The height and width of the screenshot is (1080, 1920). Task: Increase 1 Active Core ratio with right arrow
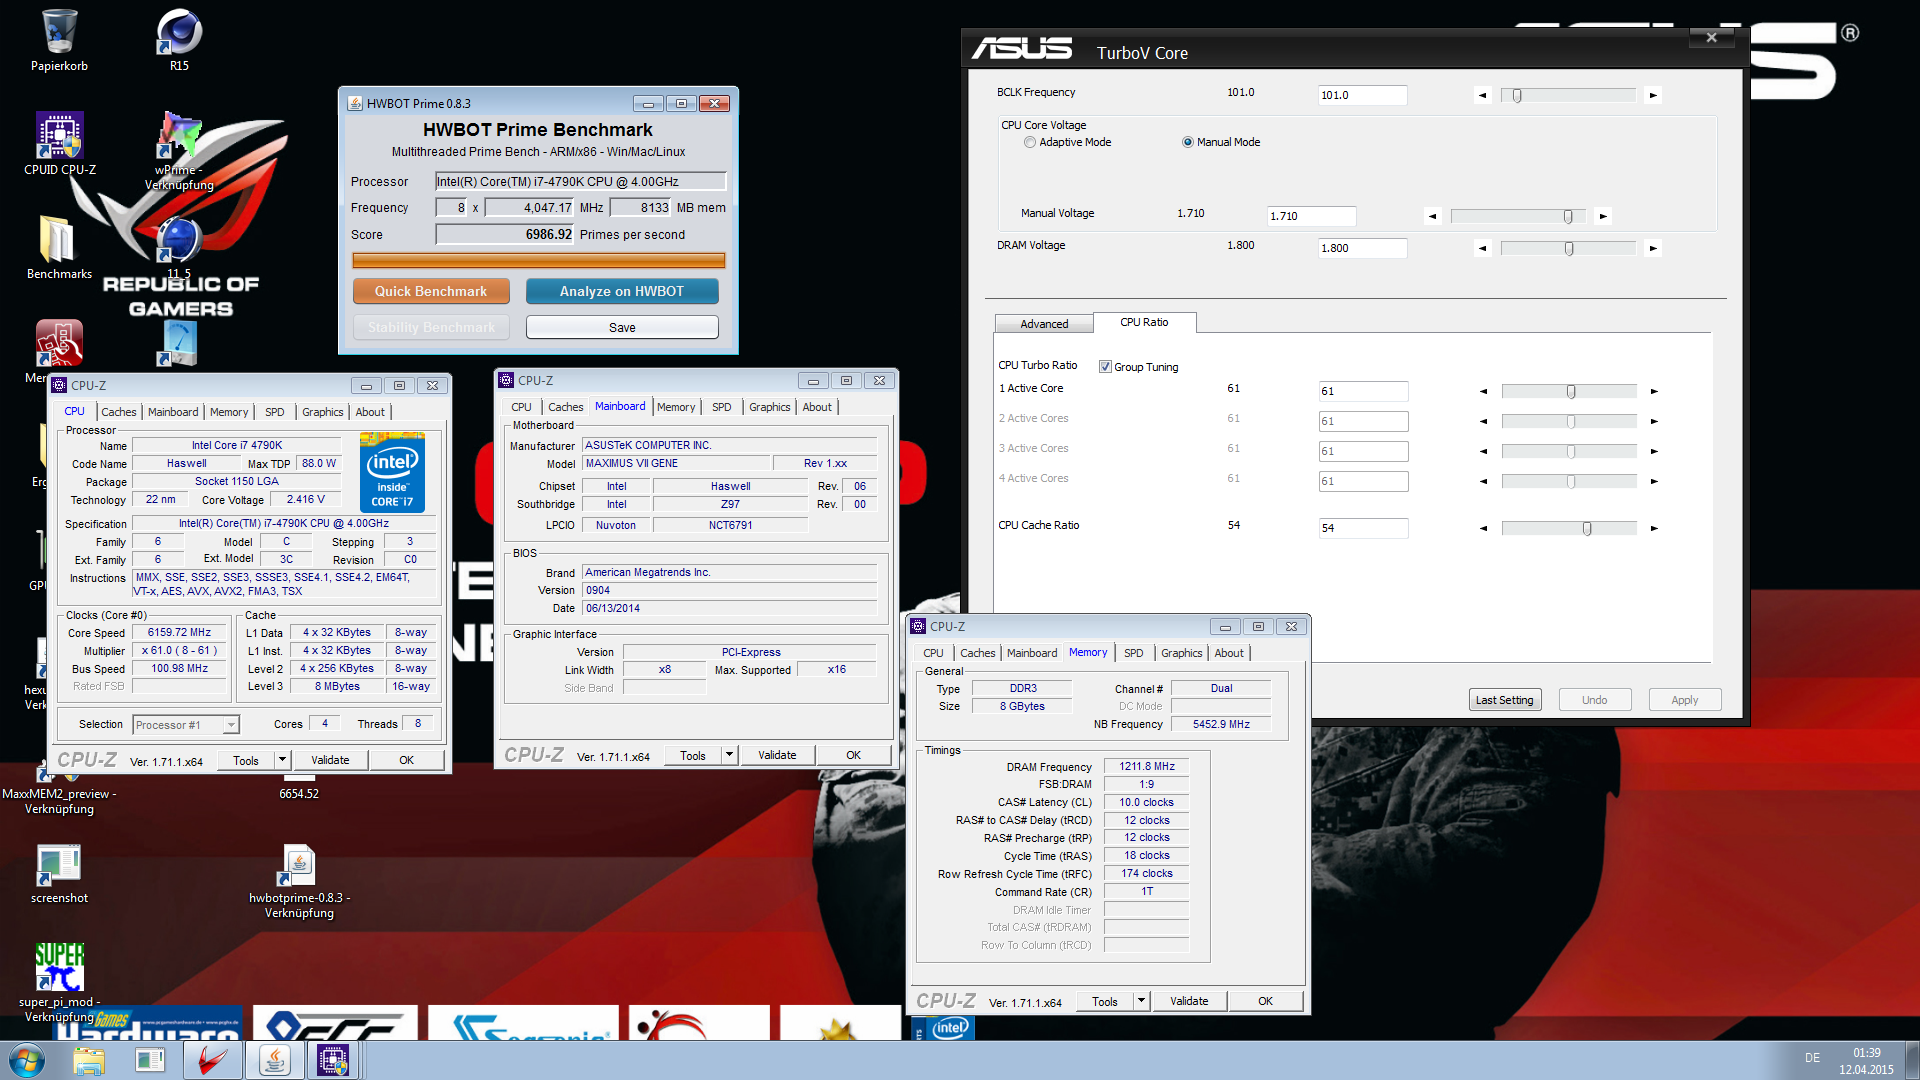click(x=1654, y=392)
